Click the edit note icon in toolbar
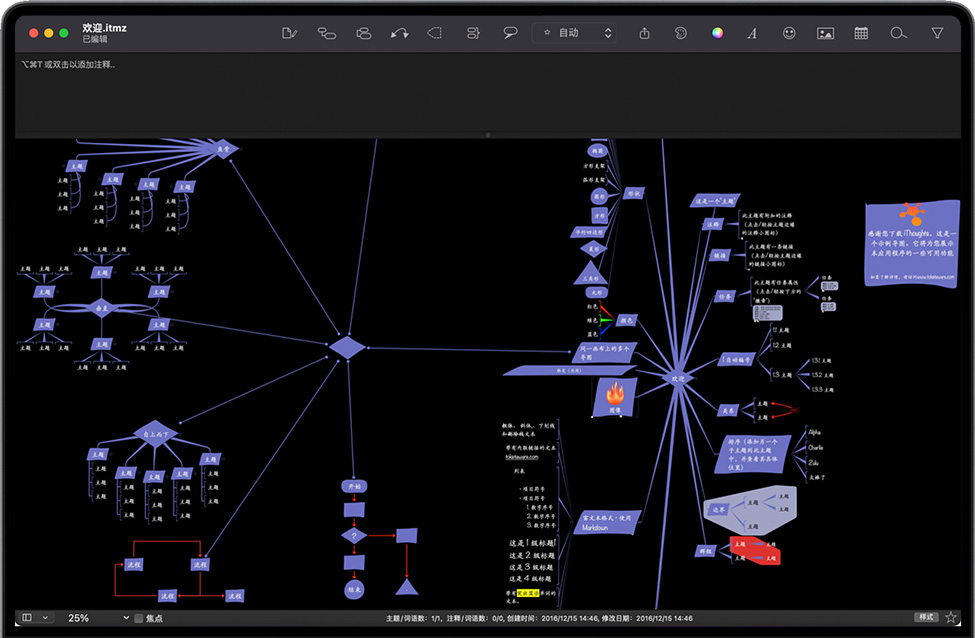The image size is (975, 638). pos(290,33)
